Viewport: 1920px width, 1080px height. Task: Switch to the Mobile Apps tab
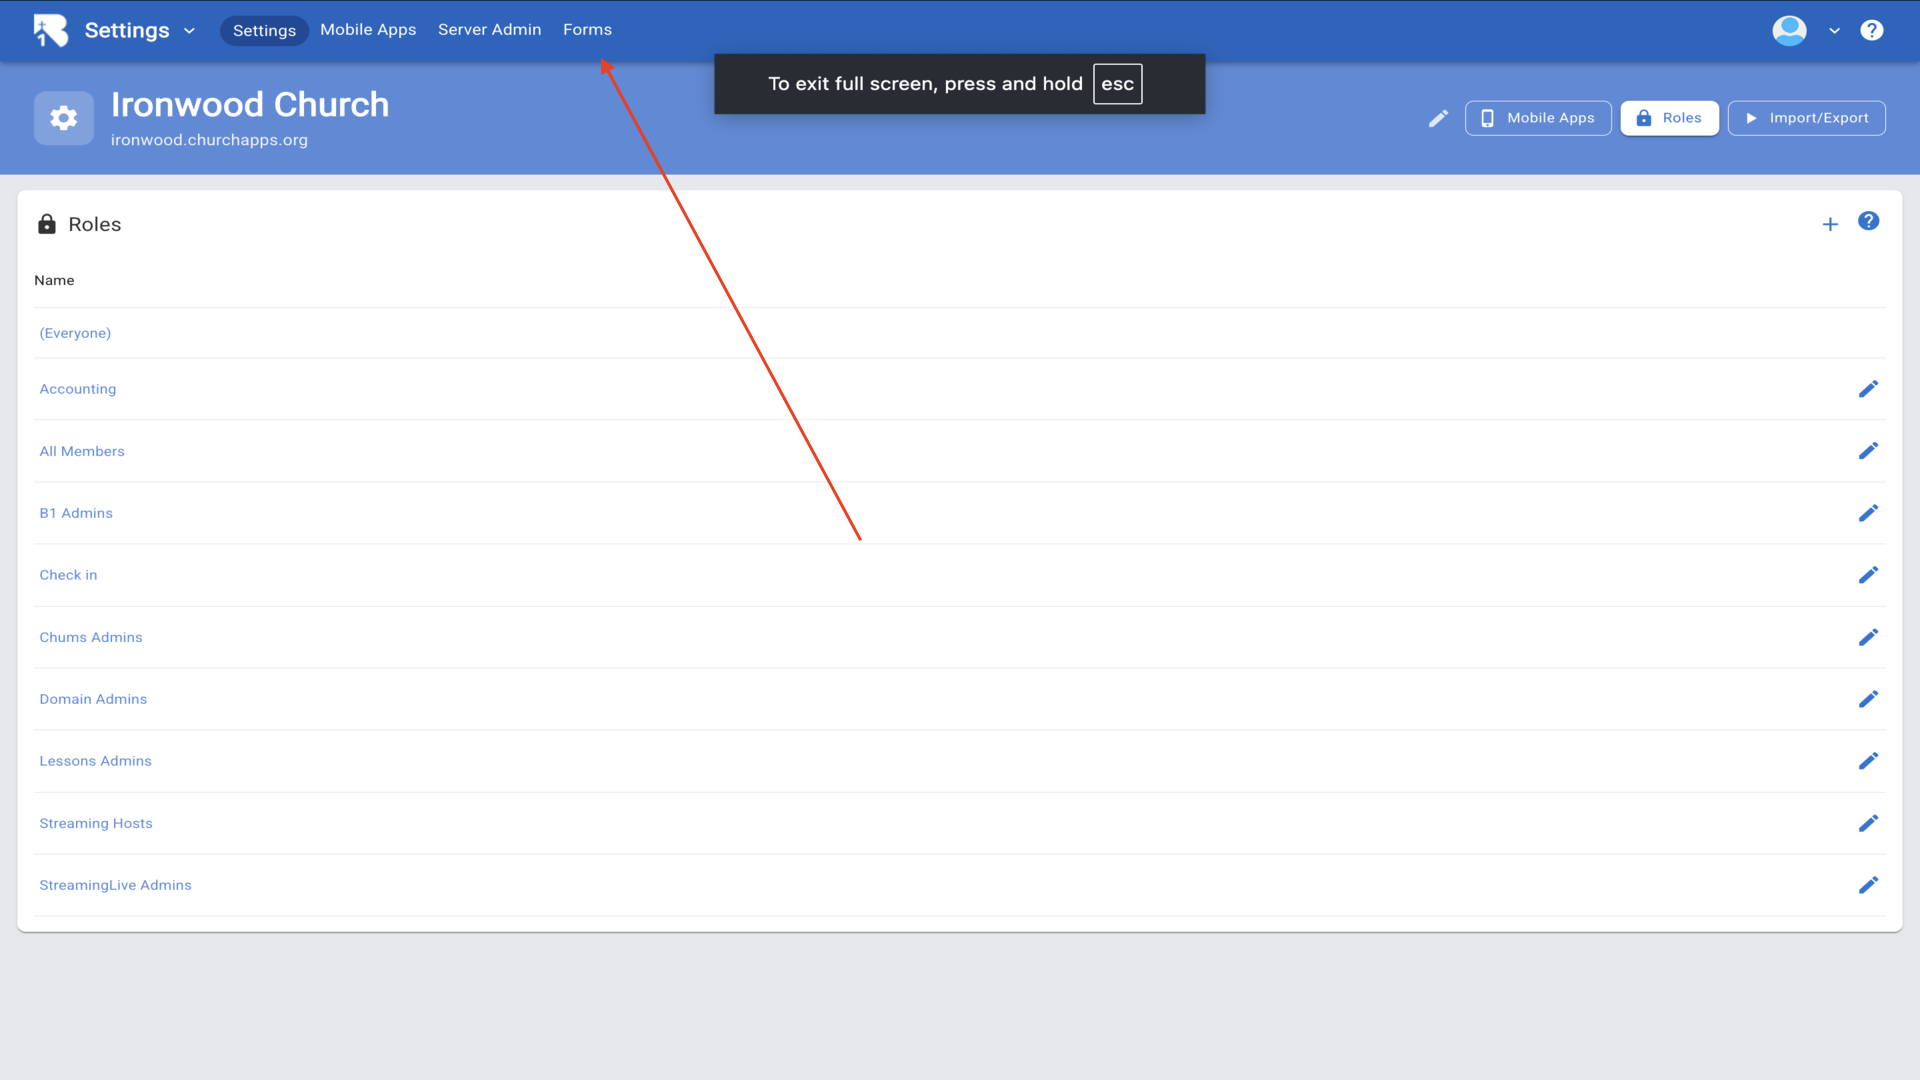pyautogui.click(x=368, y=30)
